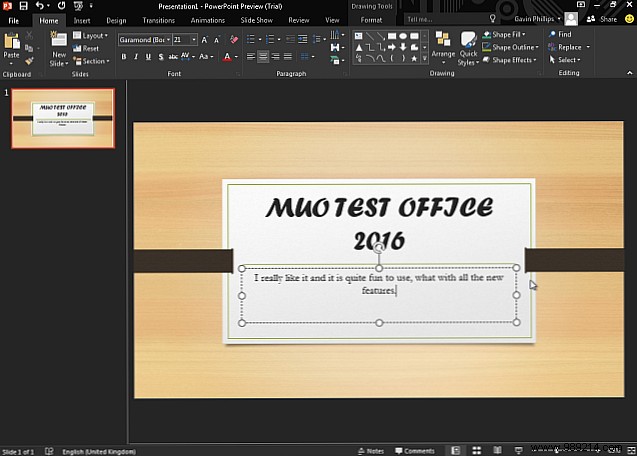
Task: Click Decrease List Level indent icon
Action: point(290,39)
